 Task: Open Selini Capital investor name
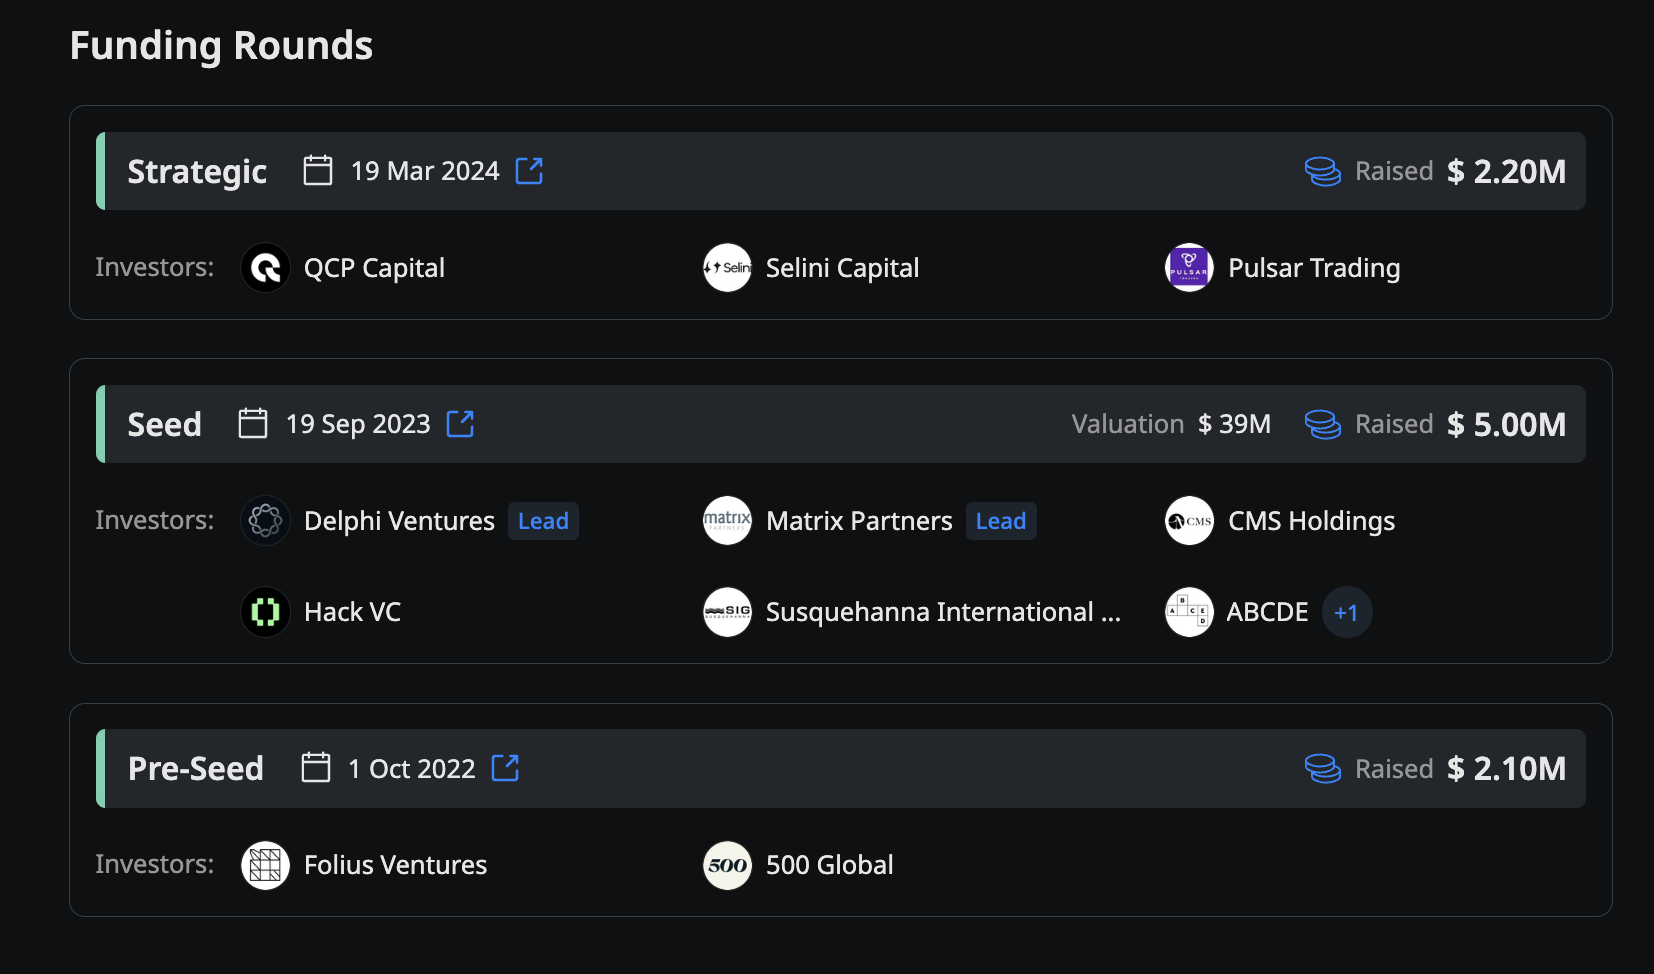pyautogui.click(x=842, y=268)
